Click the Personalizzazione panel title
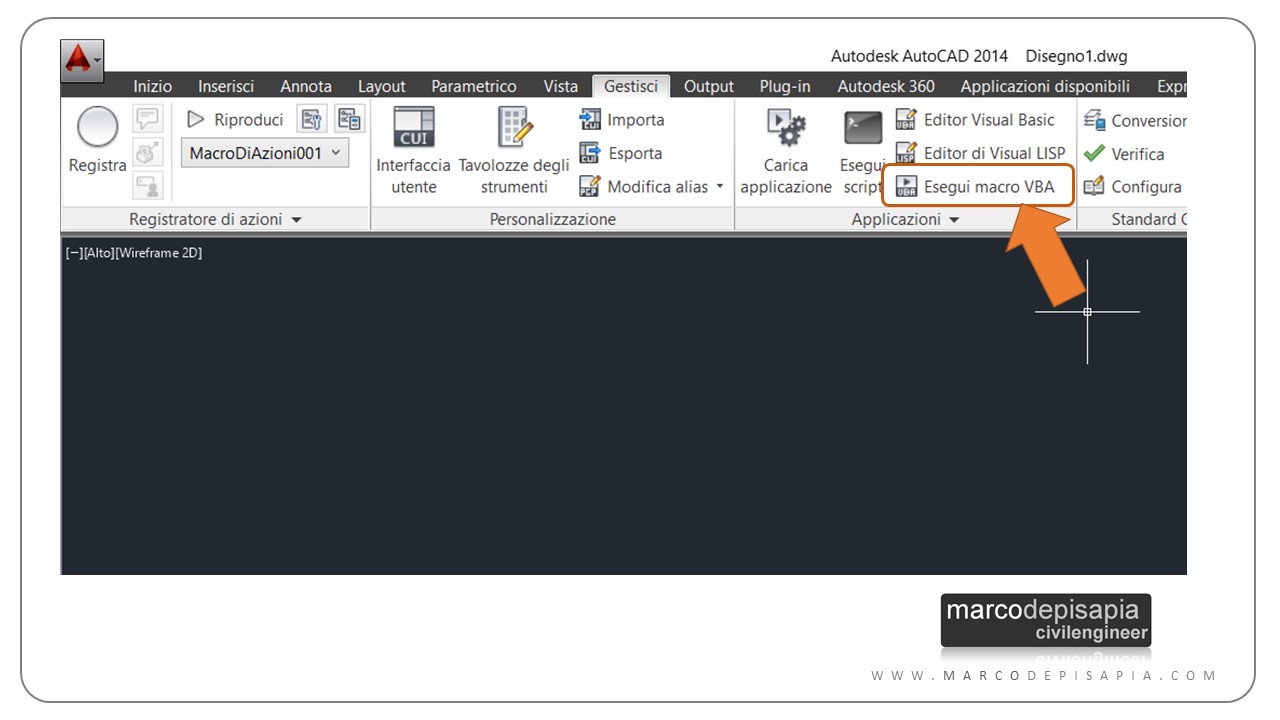 pos(553,219)
